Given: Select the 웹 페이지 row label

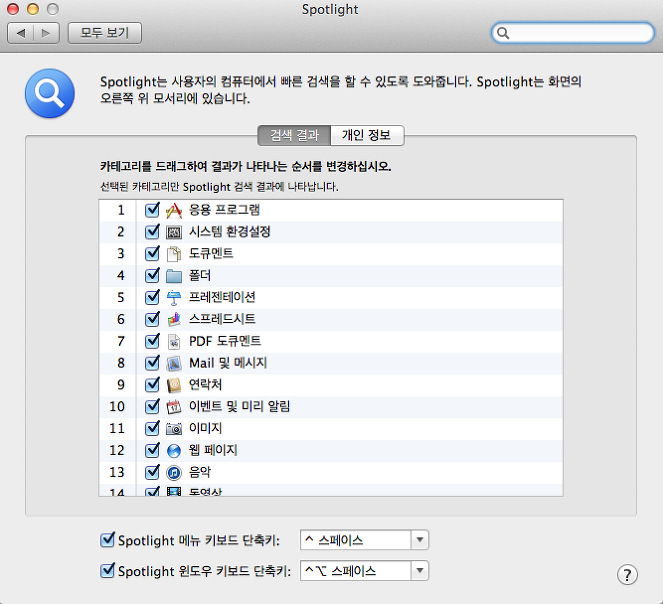Looking at the screenshot, I should click(x=213, y=450).
